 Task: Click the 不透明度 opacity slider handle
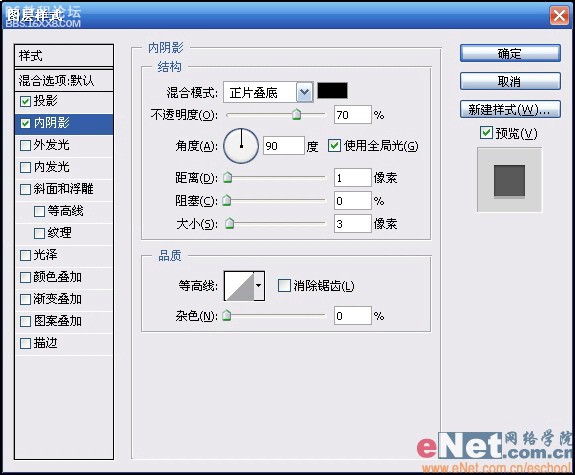point(296,114)
